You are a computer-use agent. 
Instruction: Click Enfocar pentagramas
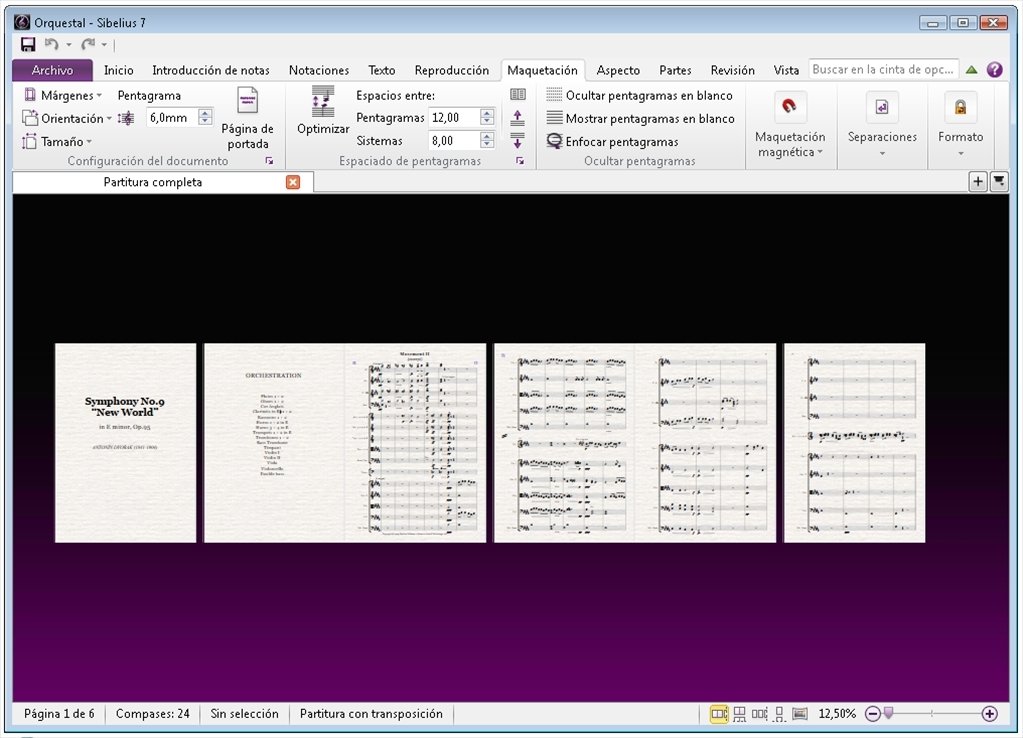coord(613,142)
